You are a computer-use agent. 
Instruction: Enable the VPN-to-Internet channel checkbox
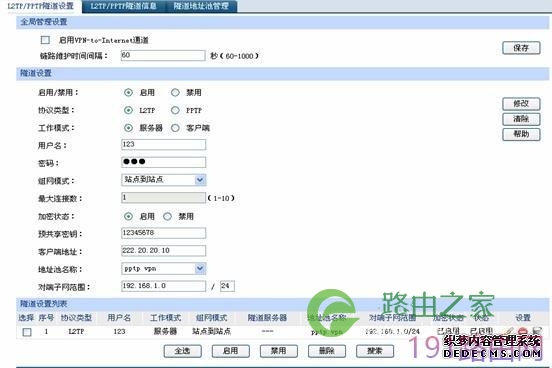coord(45,40)
